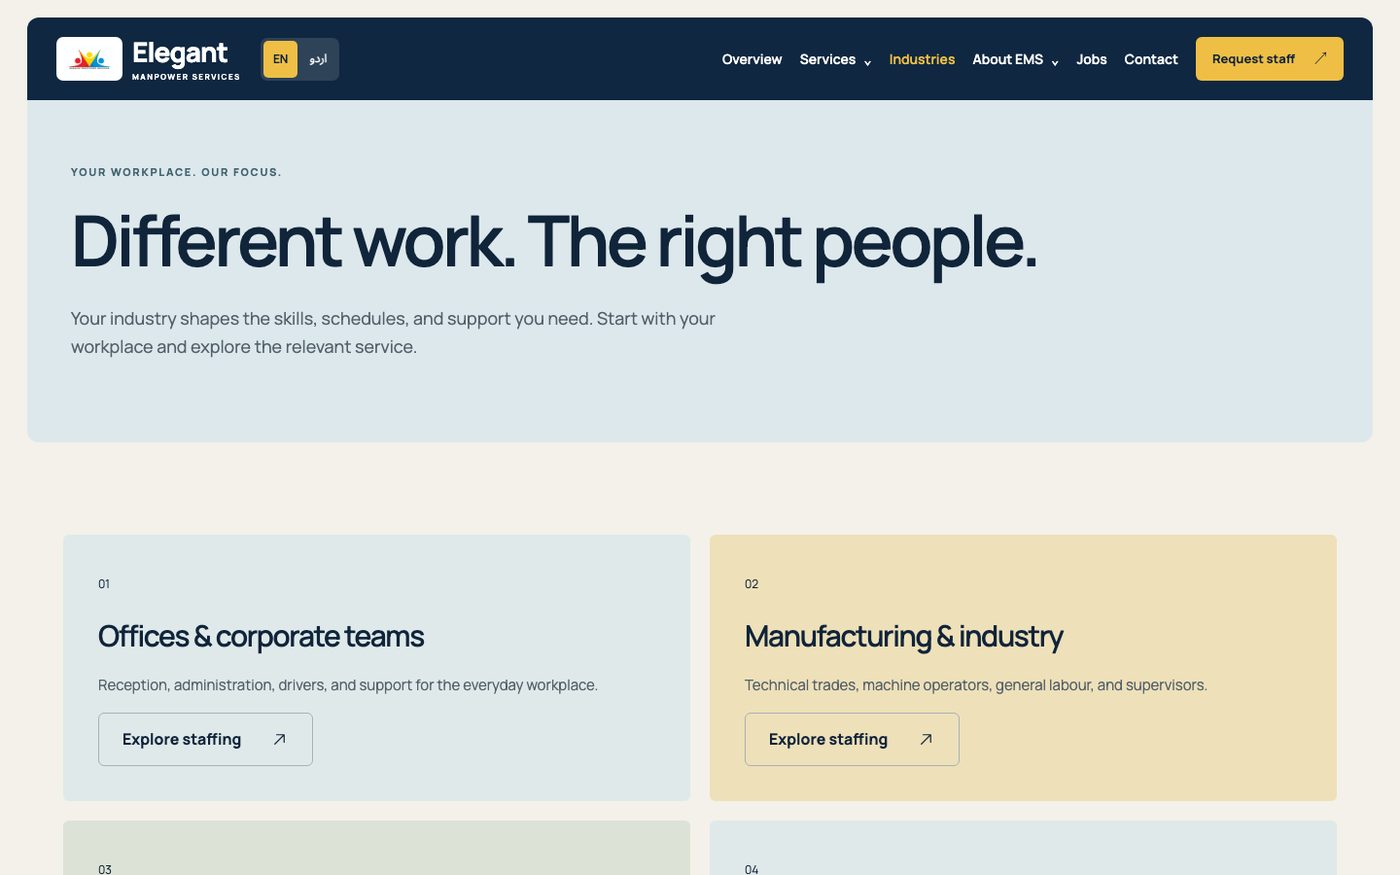
Task: Click the card number 04 label
Action: 752,869
